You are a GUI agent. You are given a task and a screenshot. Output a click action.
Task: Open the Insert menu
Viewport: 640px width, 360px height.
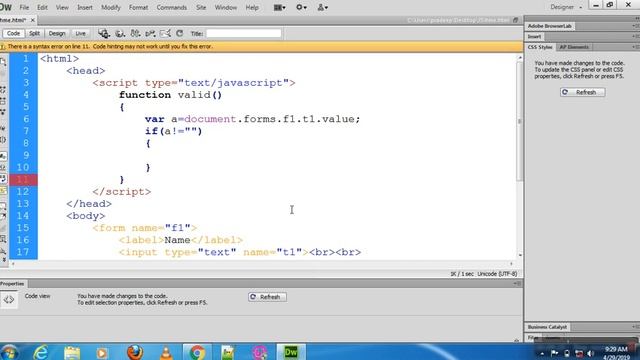(x=84, y=7)
